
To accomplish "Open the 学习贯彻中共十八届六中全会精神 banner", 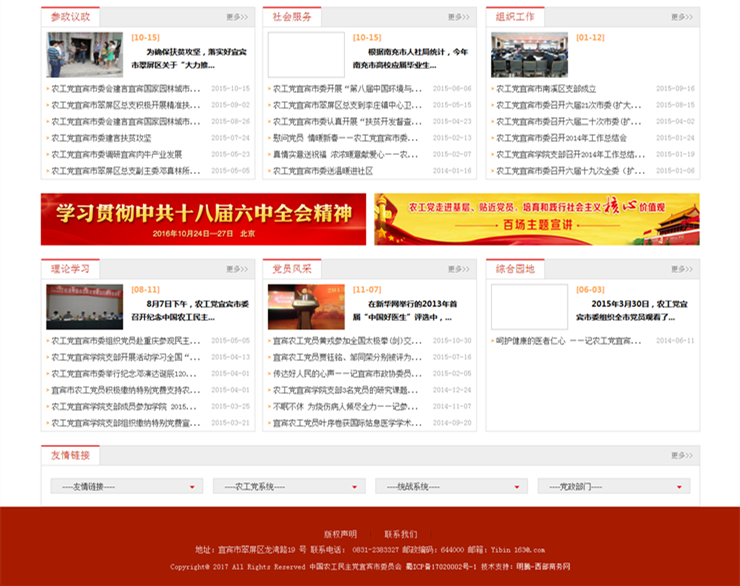I will [203, 219].
